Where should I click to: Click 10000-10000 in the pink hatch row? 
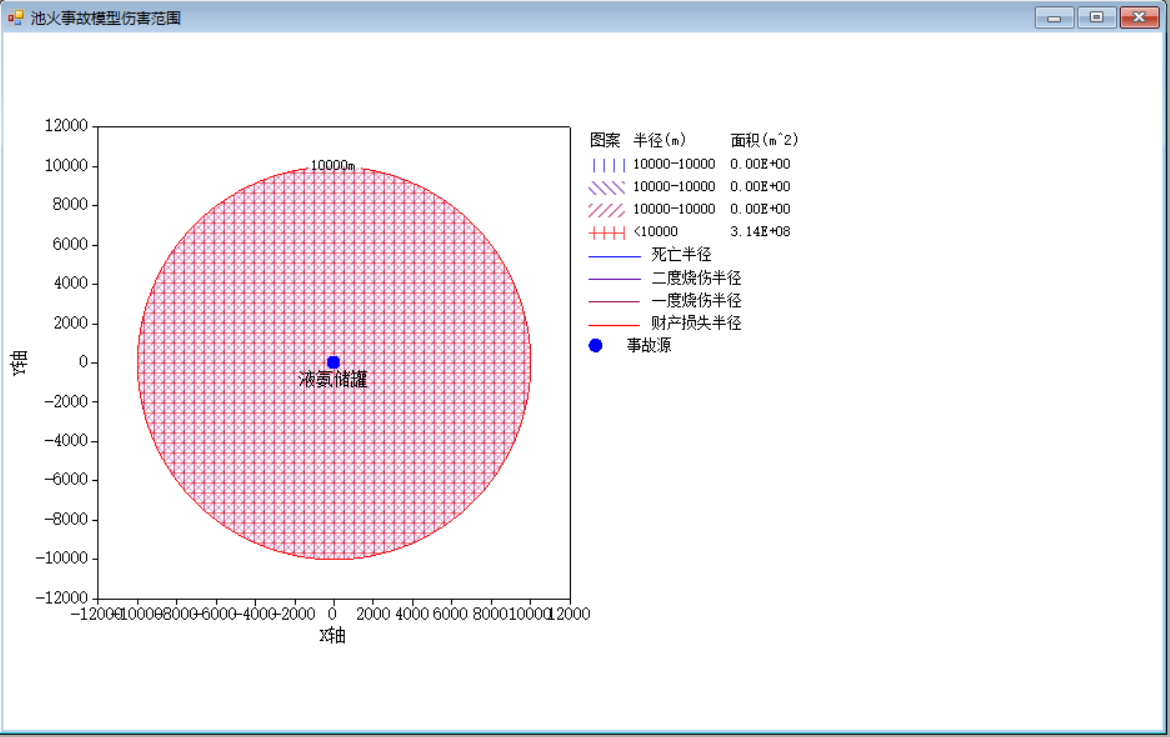675,209
